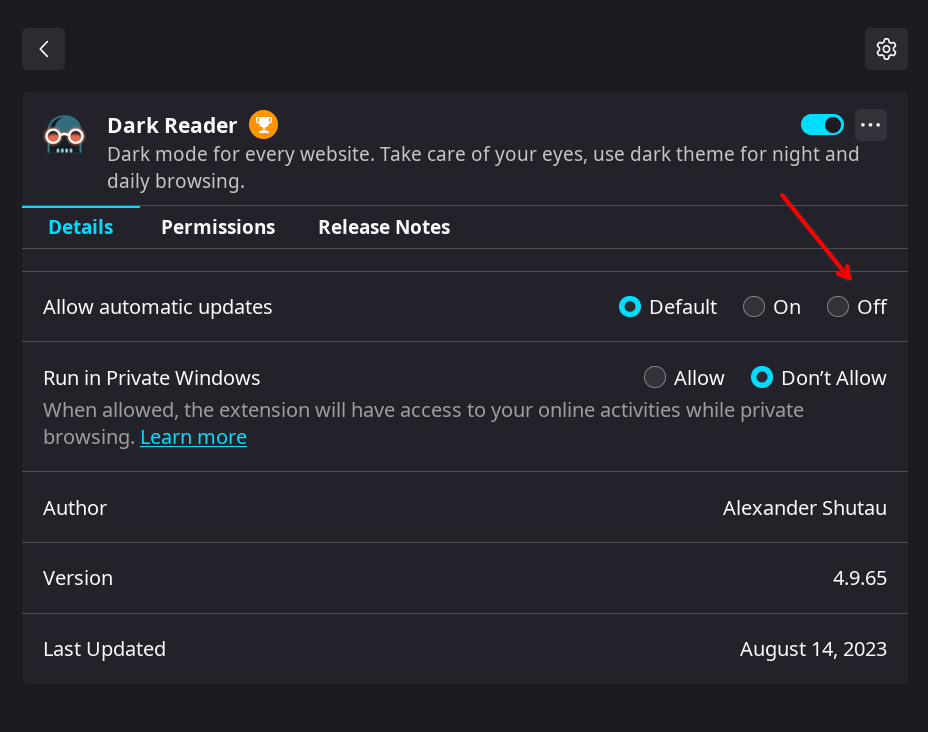Turn automatic updates On
Image resolution: width=928 pixels, height=732 pixels.
[x=754, y=307]
